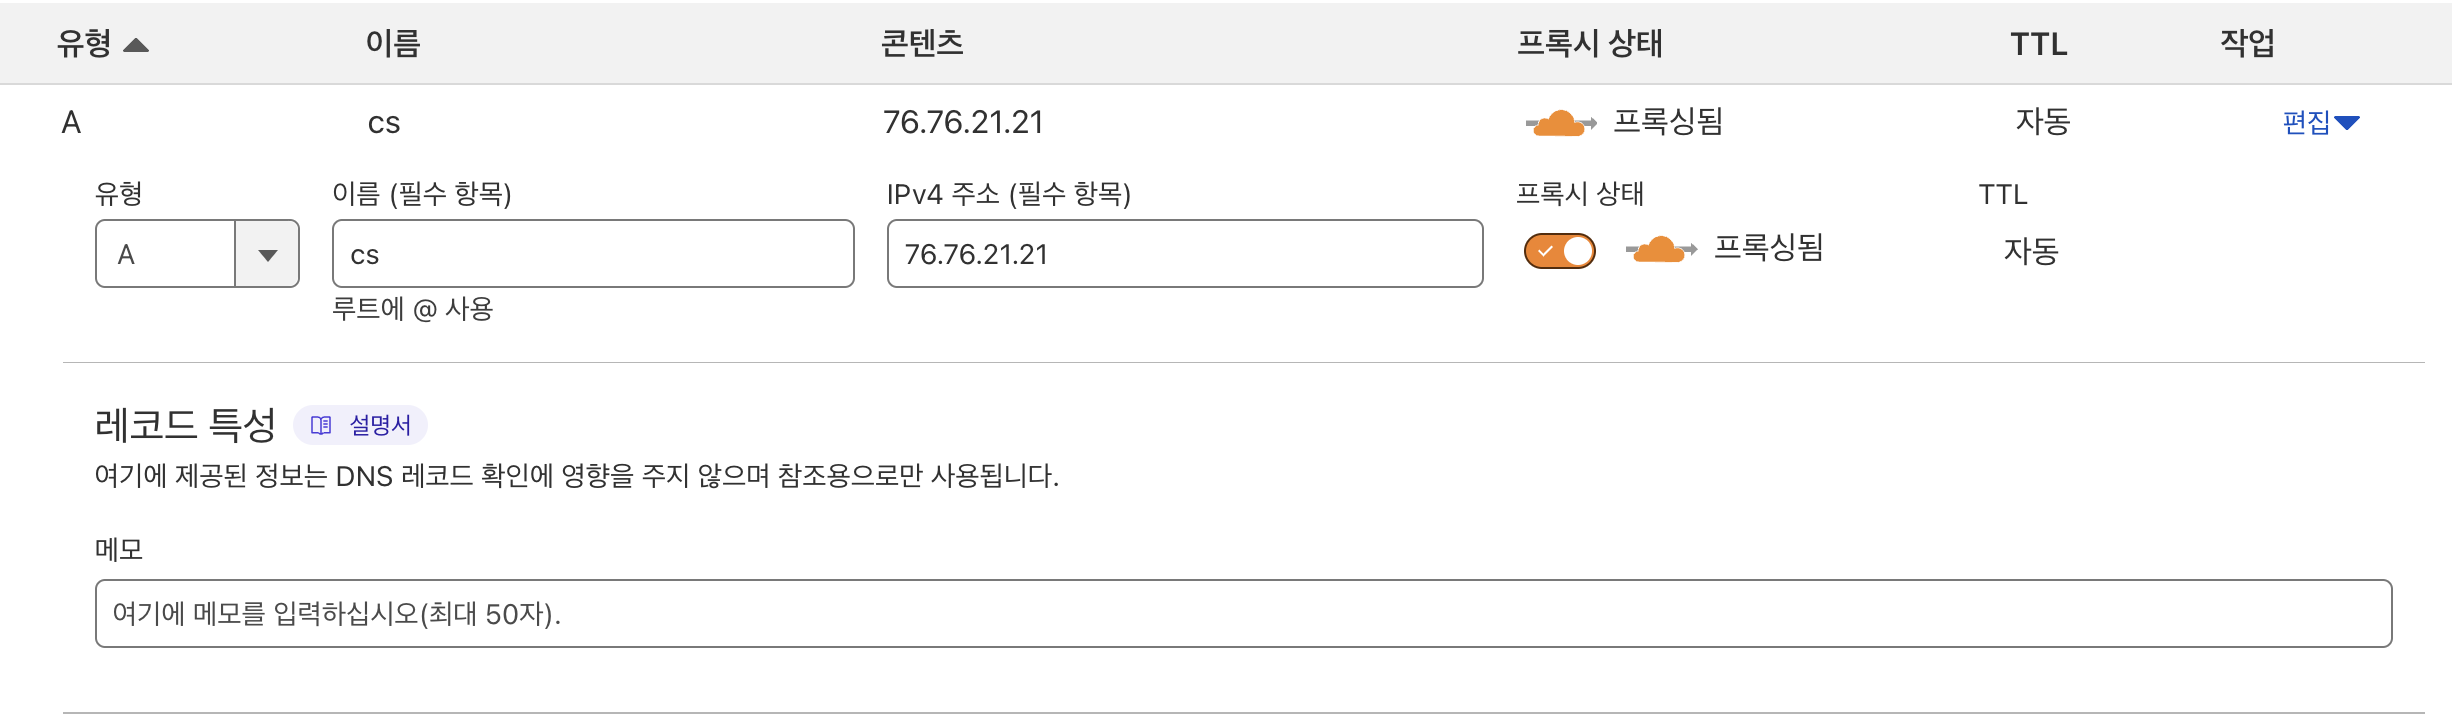The image size is (2452, 716).
Task: Click the 프록시 상태 column header
Action: (1589, 44)
